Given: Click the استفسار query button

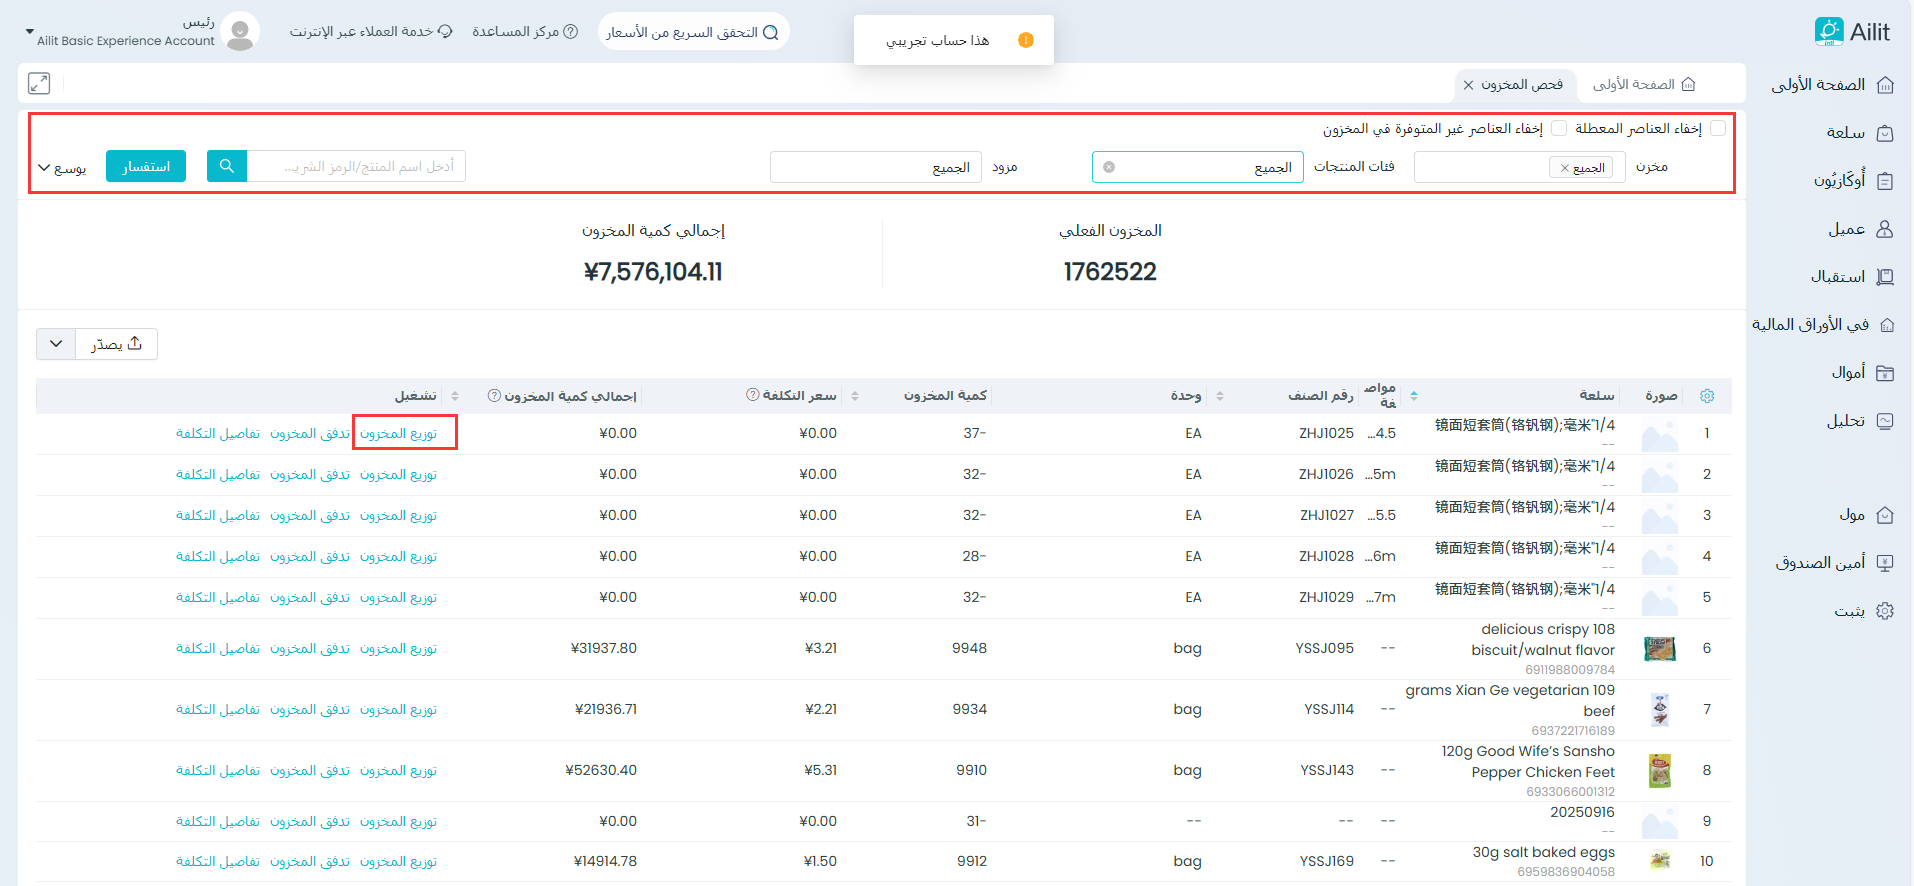Looking at the screenshot, I should pyautogui.click(x=146, y=166).
